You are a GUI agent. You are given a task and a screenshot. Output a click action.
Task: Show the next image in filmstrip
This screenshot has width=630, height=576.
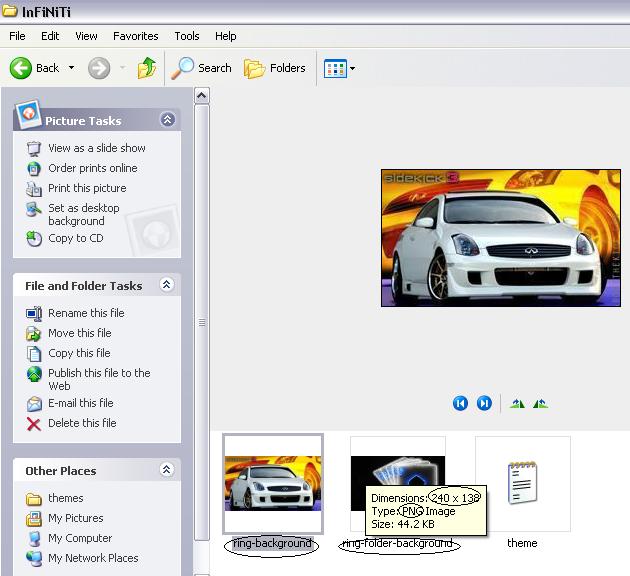pyautogui.click(x=484, y=403)
